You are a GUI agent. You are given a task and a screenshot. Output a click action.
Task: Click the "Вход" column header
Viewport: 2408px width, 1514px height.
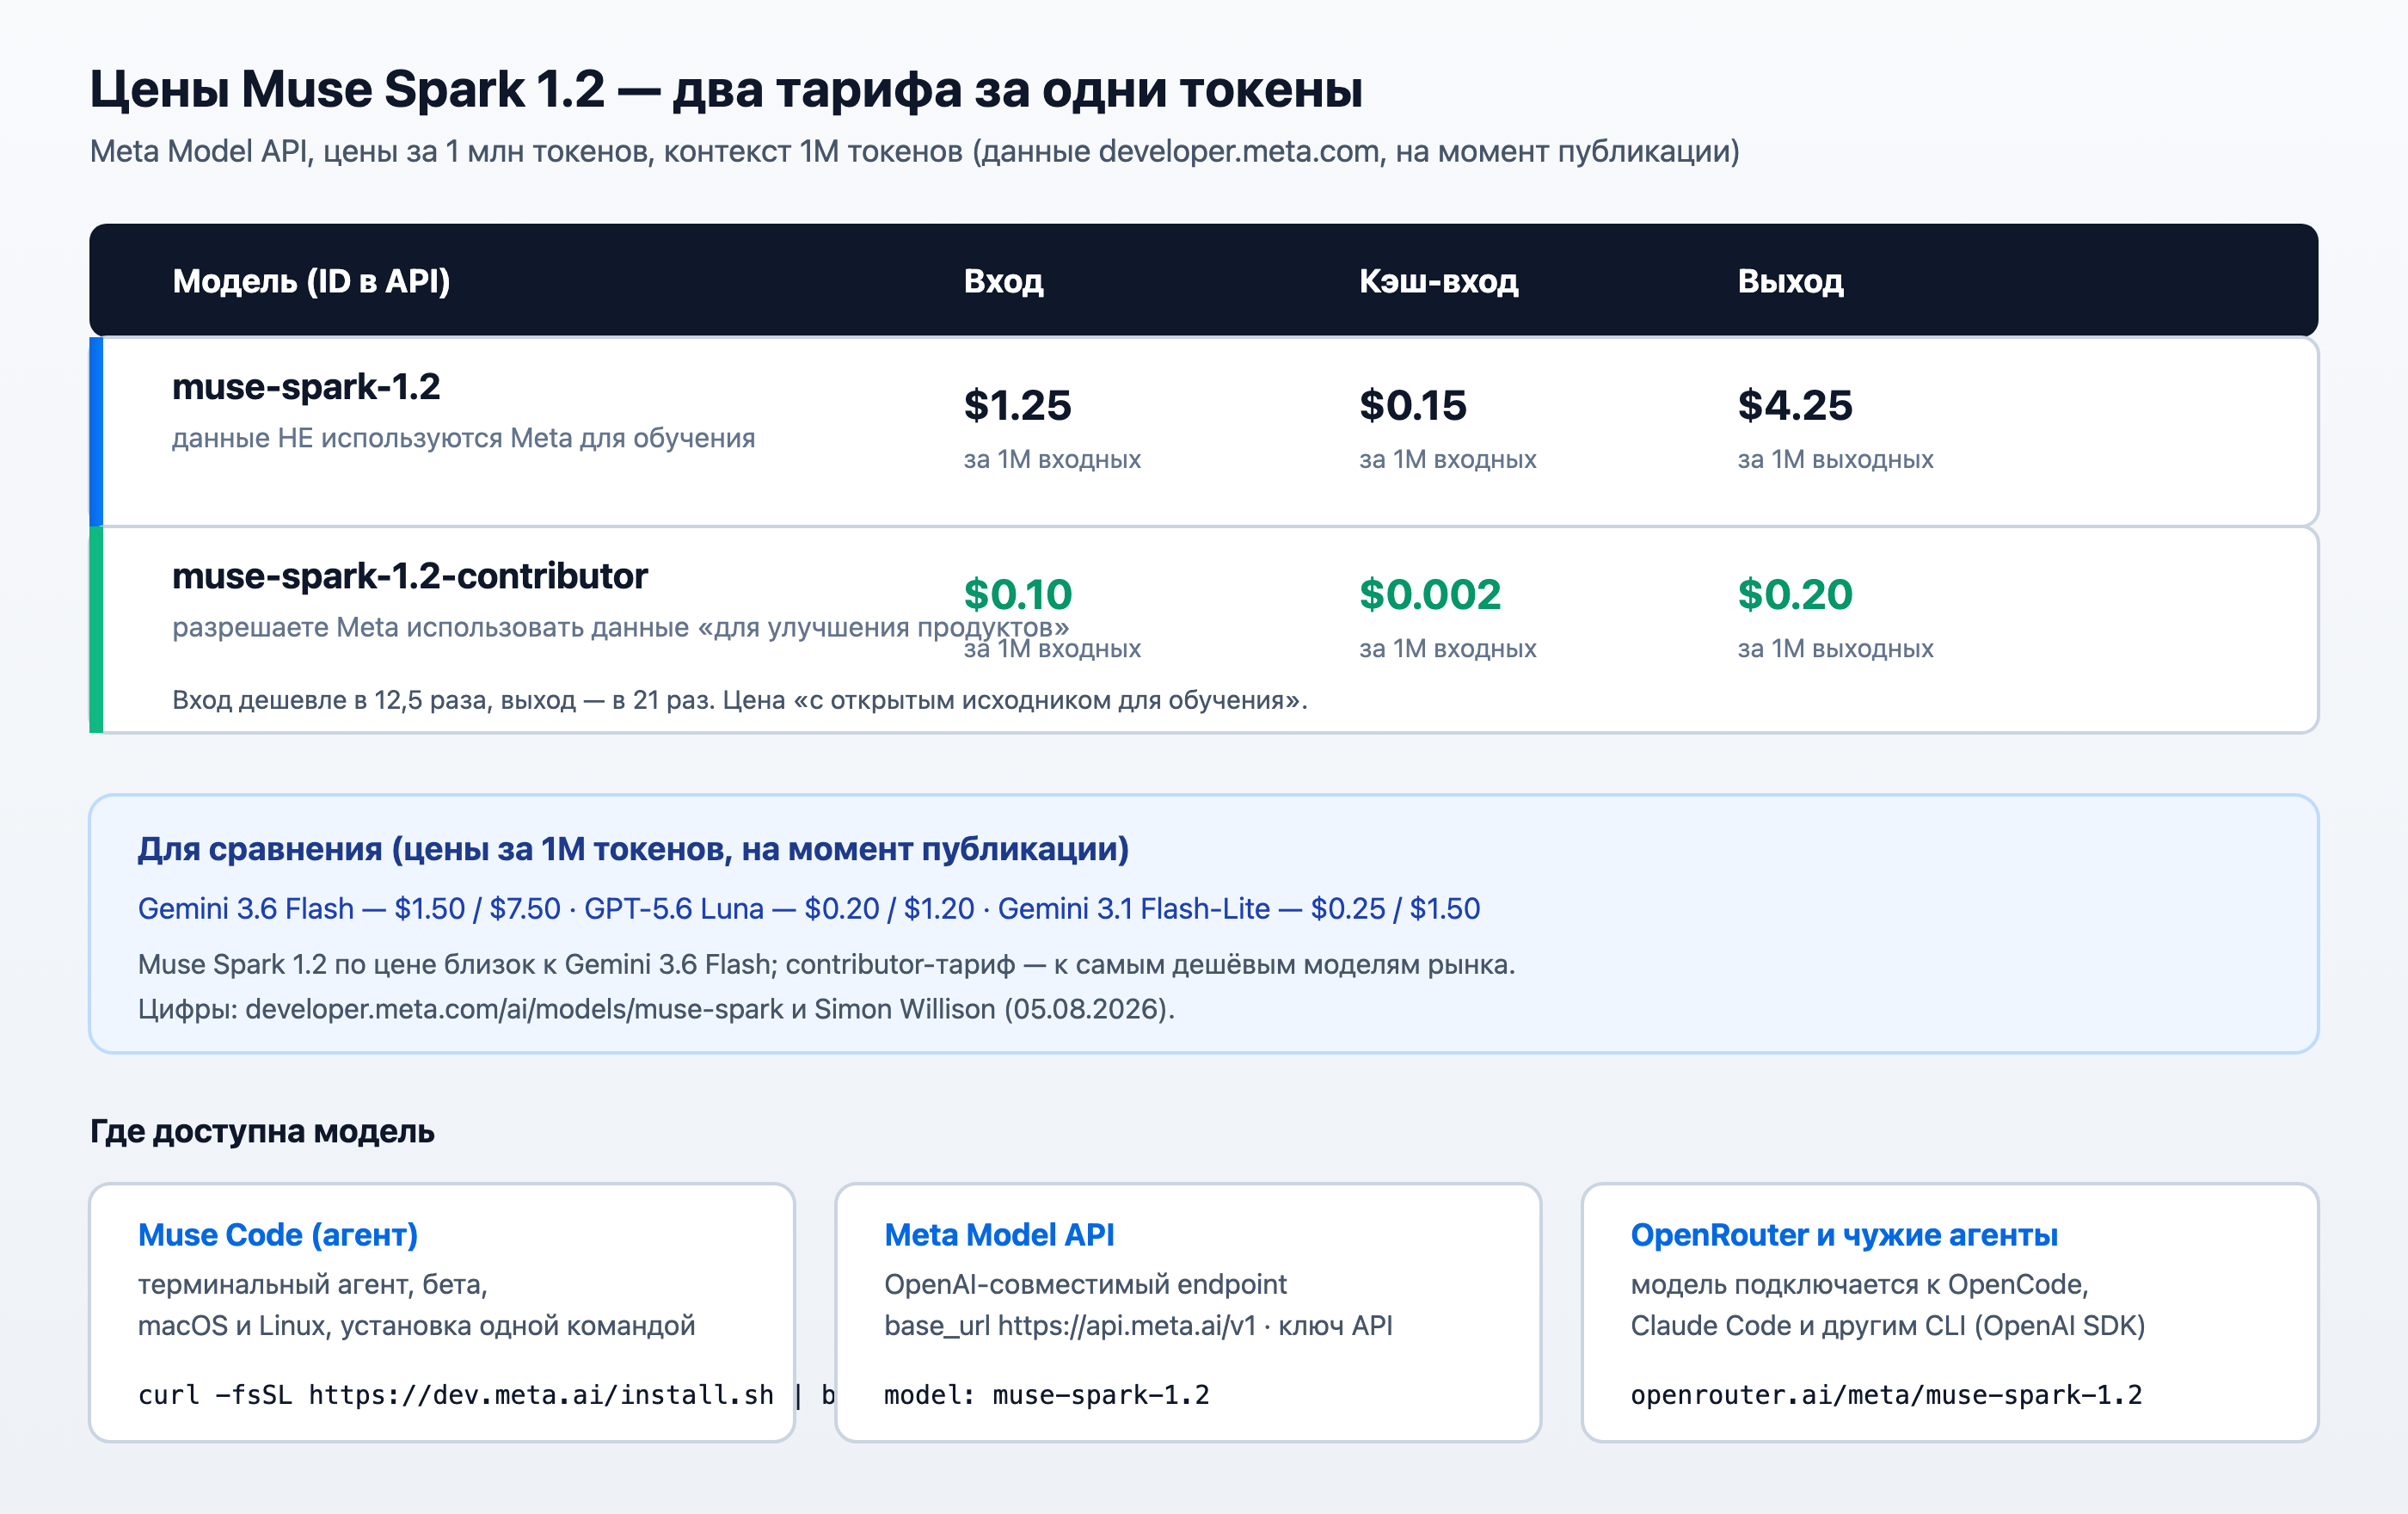1003,281
